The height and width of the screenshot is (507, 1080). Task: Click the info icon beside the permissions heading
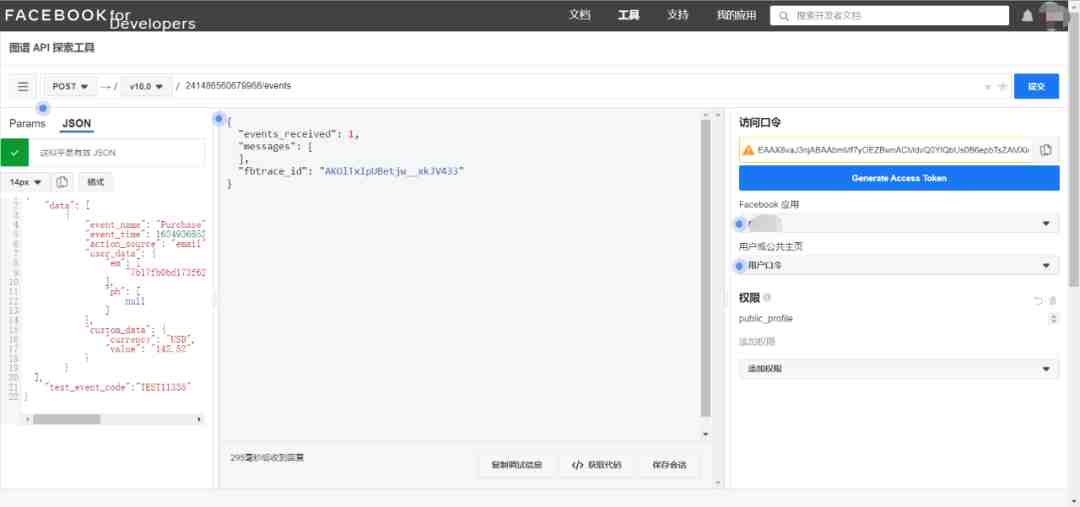pos(767,298)
